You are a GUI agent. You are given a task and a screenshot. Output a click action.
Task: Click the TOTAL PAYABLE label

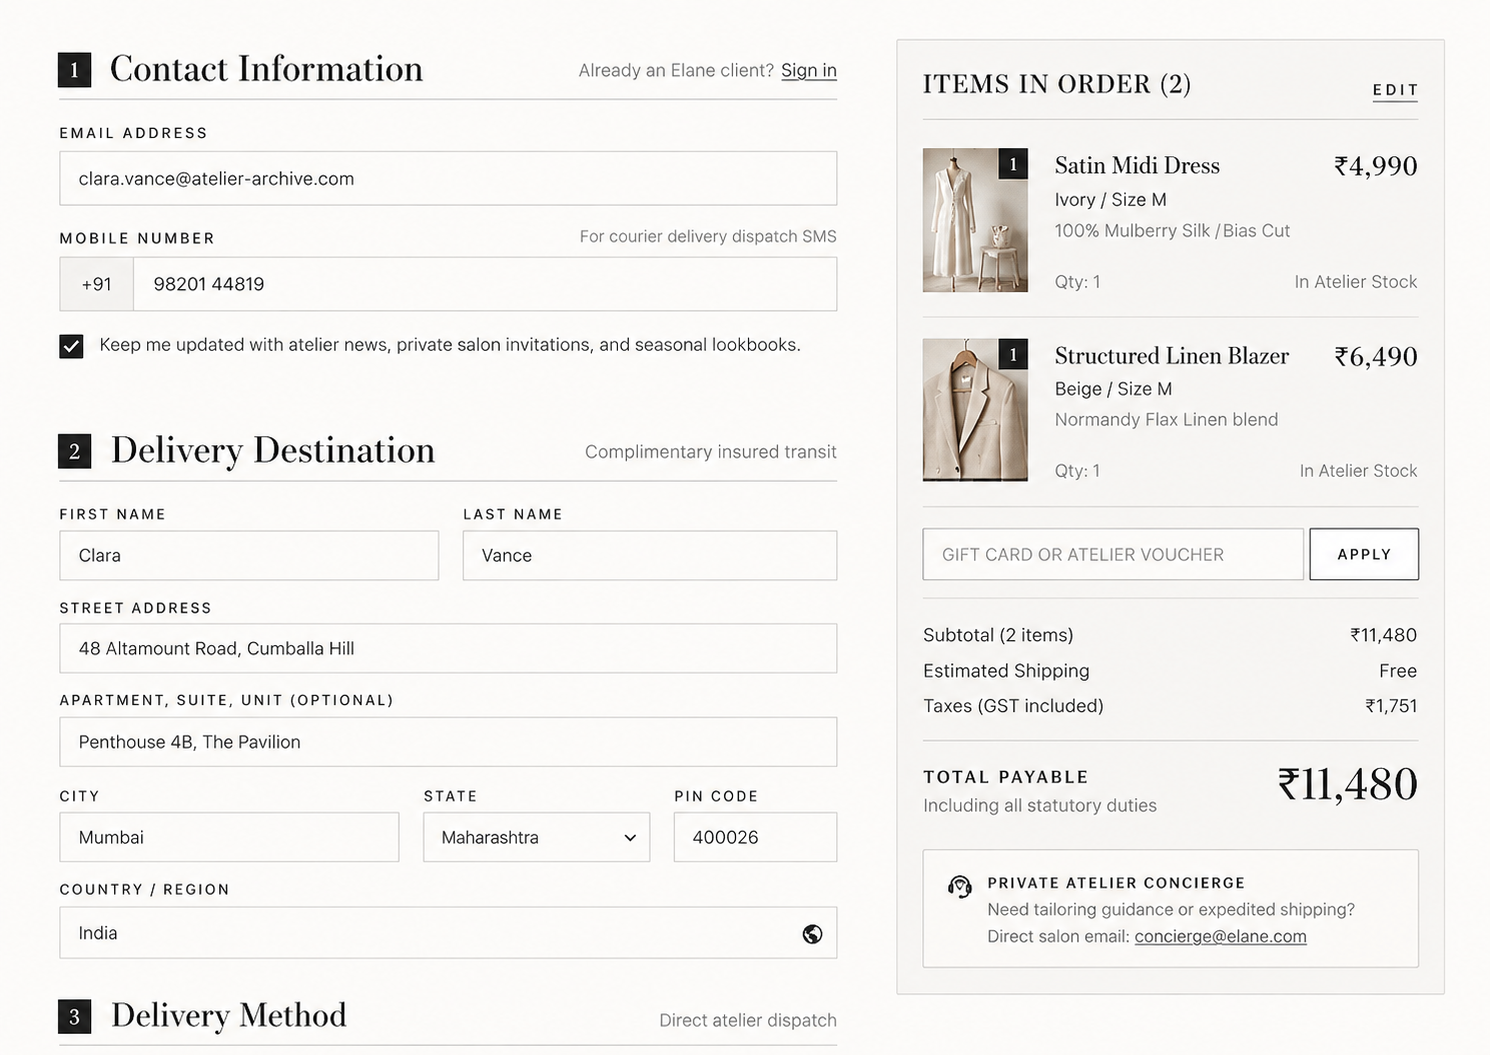coord(1005,777)
